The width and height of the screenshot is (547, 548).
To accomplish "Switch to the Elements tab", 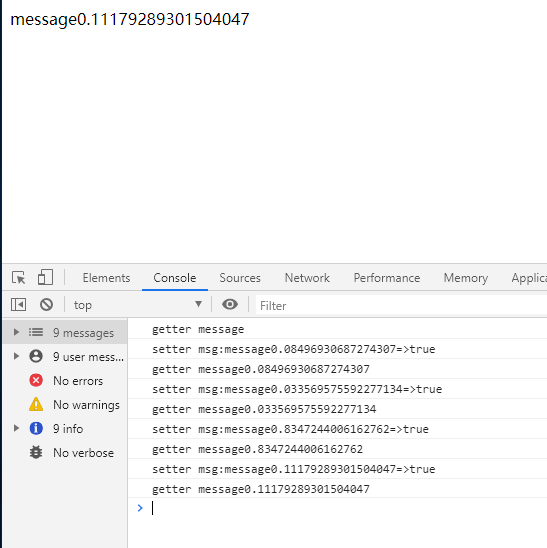I will pos(106,278).
